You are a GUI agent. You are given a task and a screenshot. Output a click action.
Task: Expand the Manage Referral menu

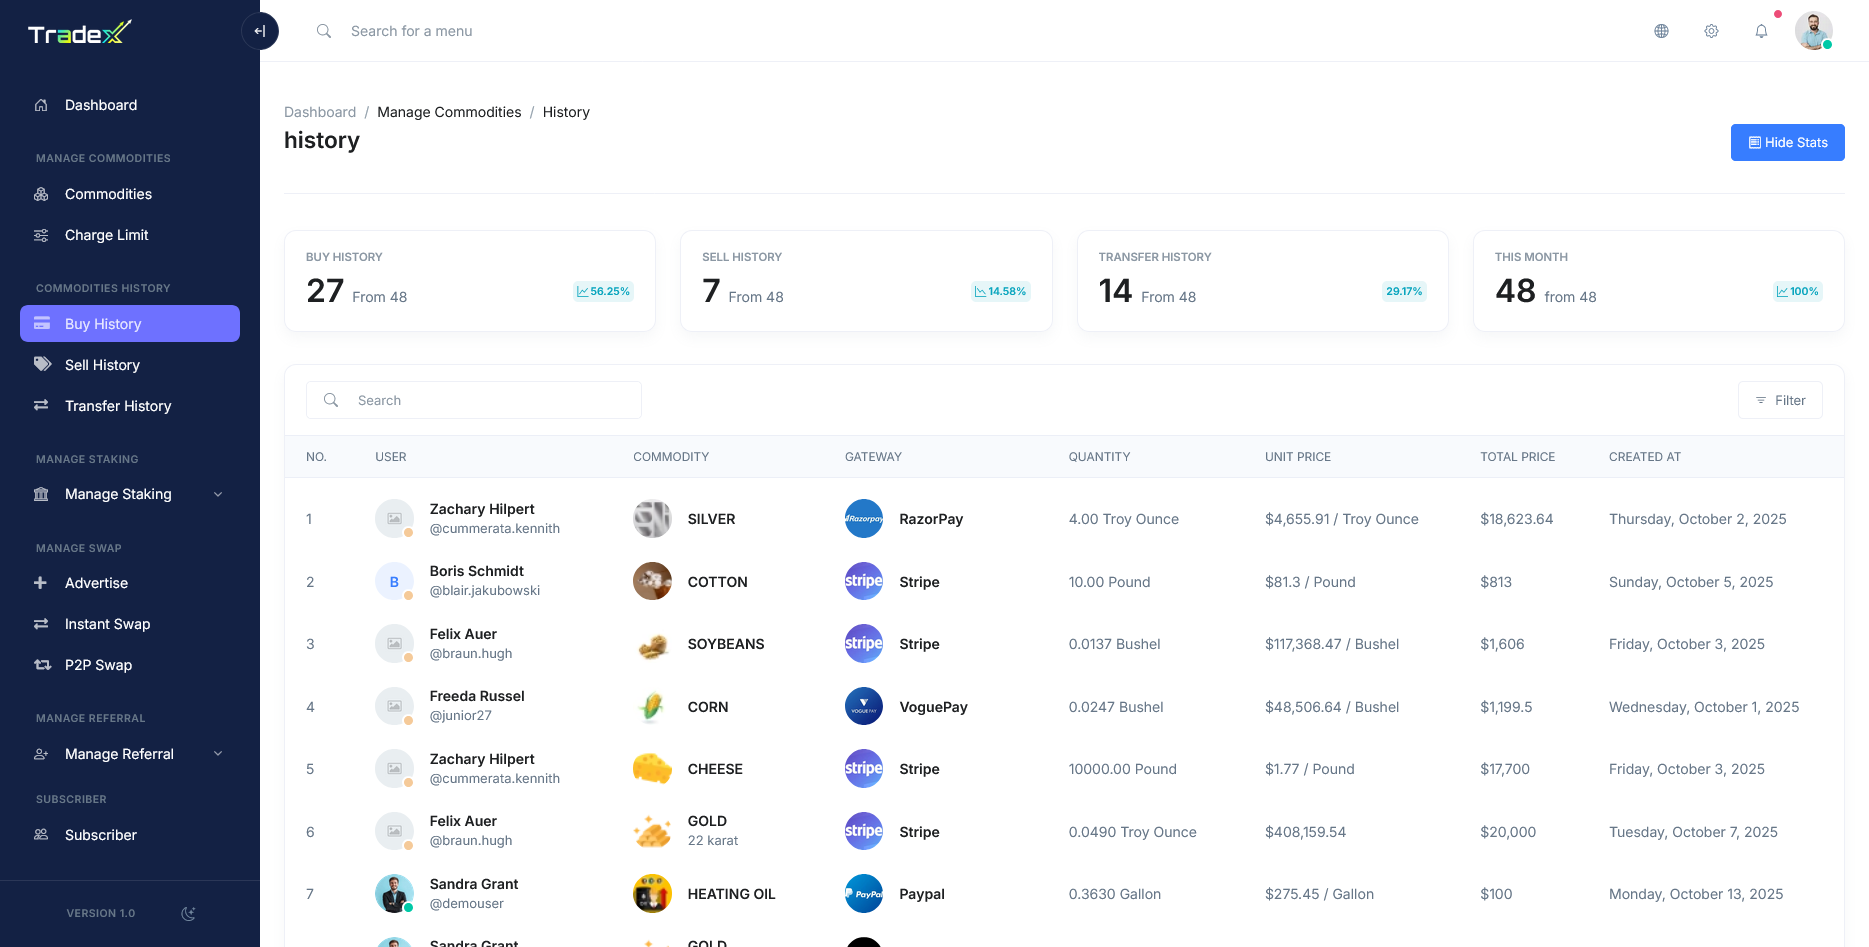click(x=129, y=754)
